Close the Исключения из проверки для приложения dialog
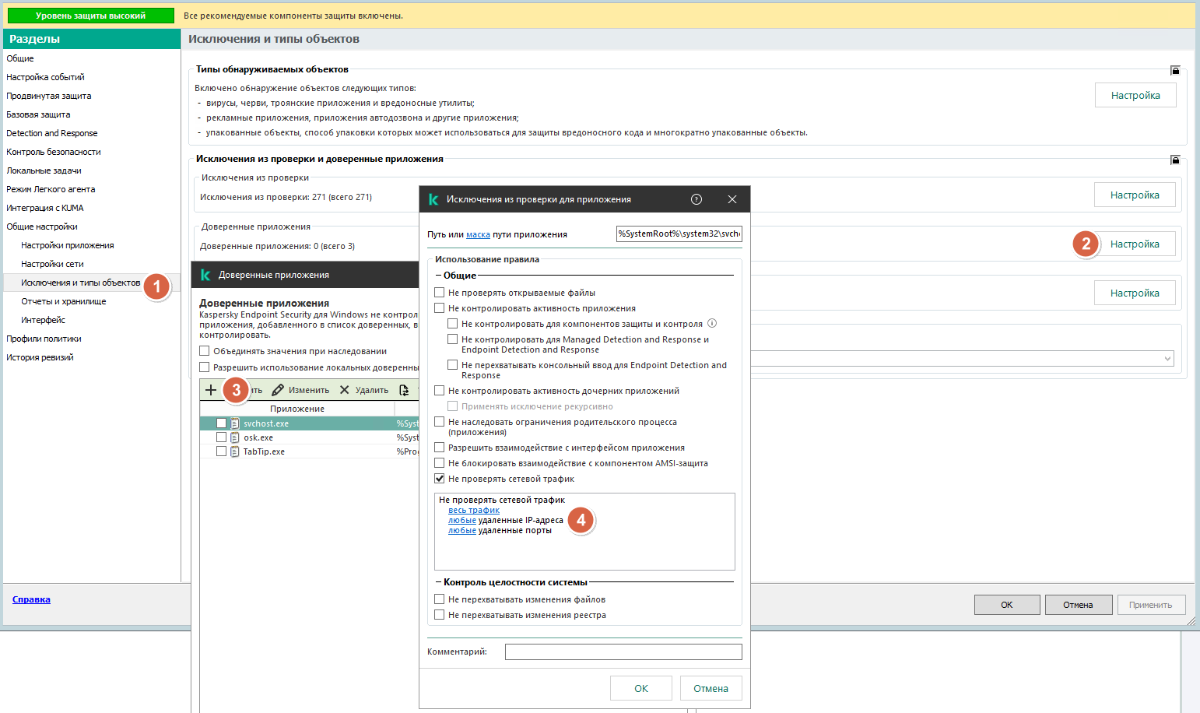Image resolution: width=1200 pixels, height=713 pixels. (732, 199)
